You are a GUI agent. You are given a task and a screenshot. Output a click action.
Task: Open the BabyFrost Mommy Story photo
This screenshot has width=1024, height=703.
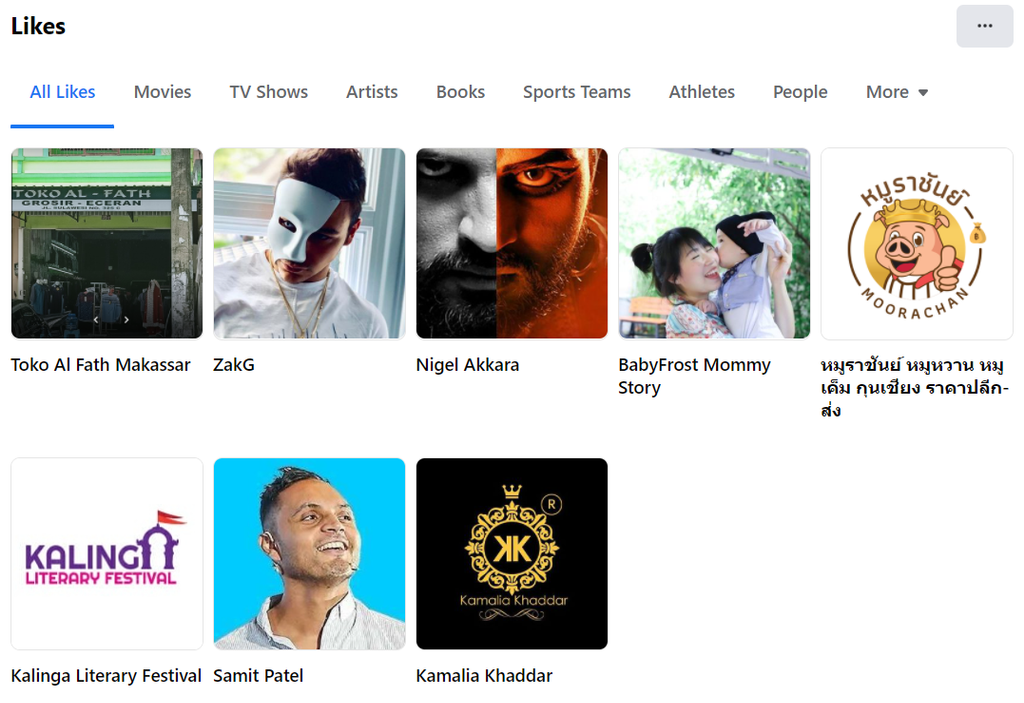click(714, 243)
